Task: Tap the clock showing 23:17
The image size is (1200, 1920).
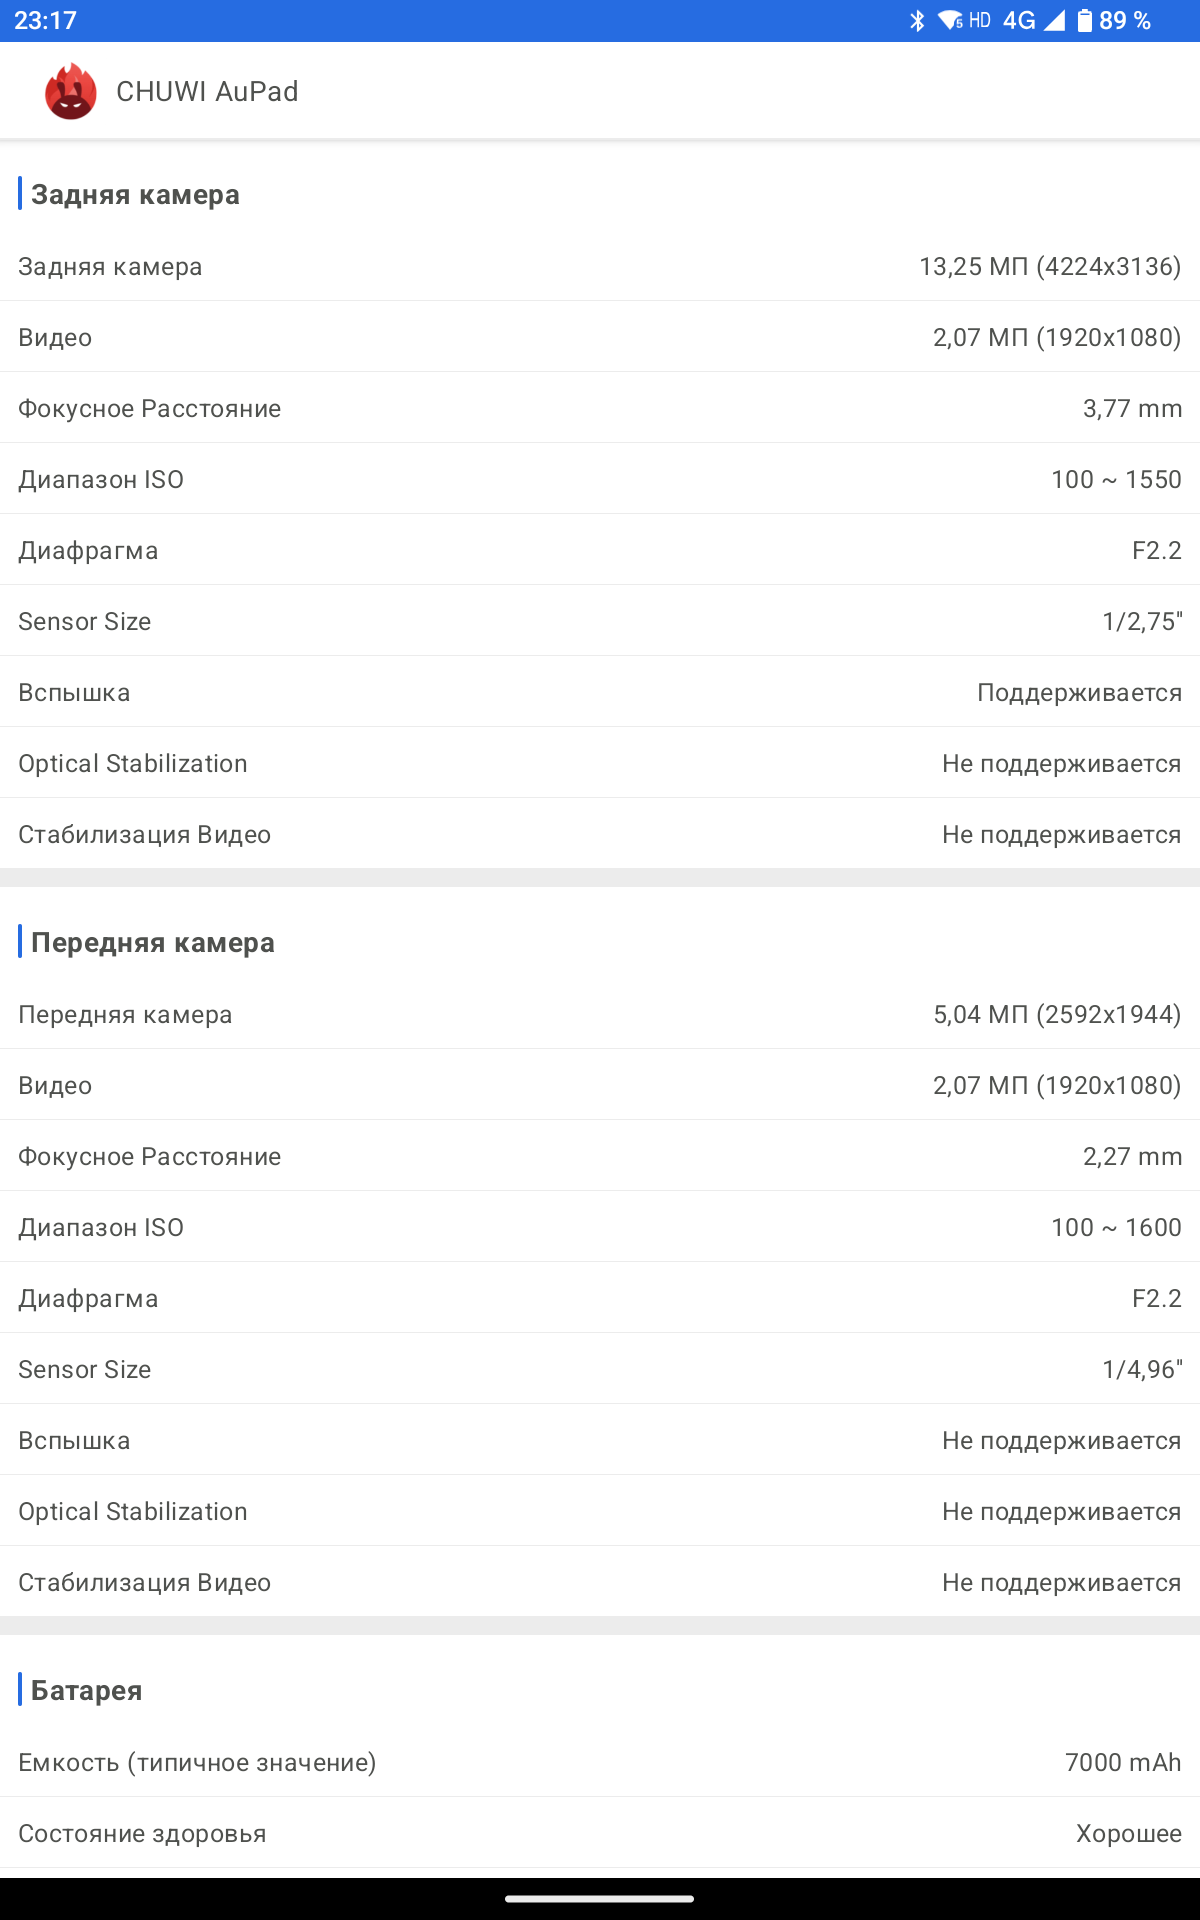Action: (45, 20)
